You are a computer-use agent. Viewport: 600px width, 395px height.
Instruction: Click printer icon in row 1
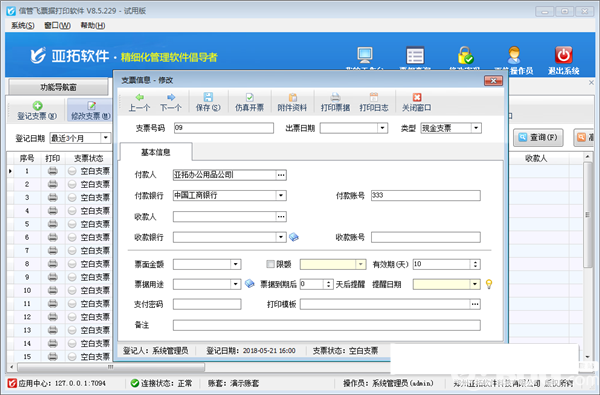click(x=53, y=171)
